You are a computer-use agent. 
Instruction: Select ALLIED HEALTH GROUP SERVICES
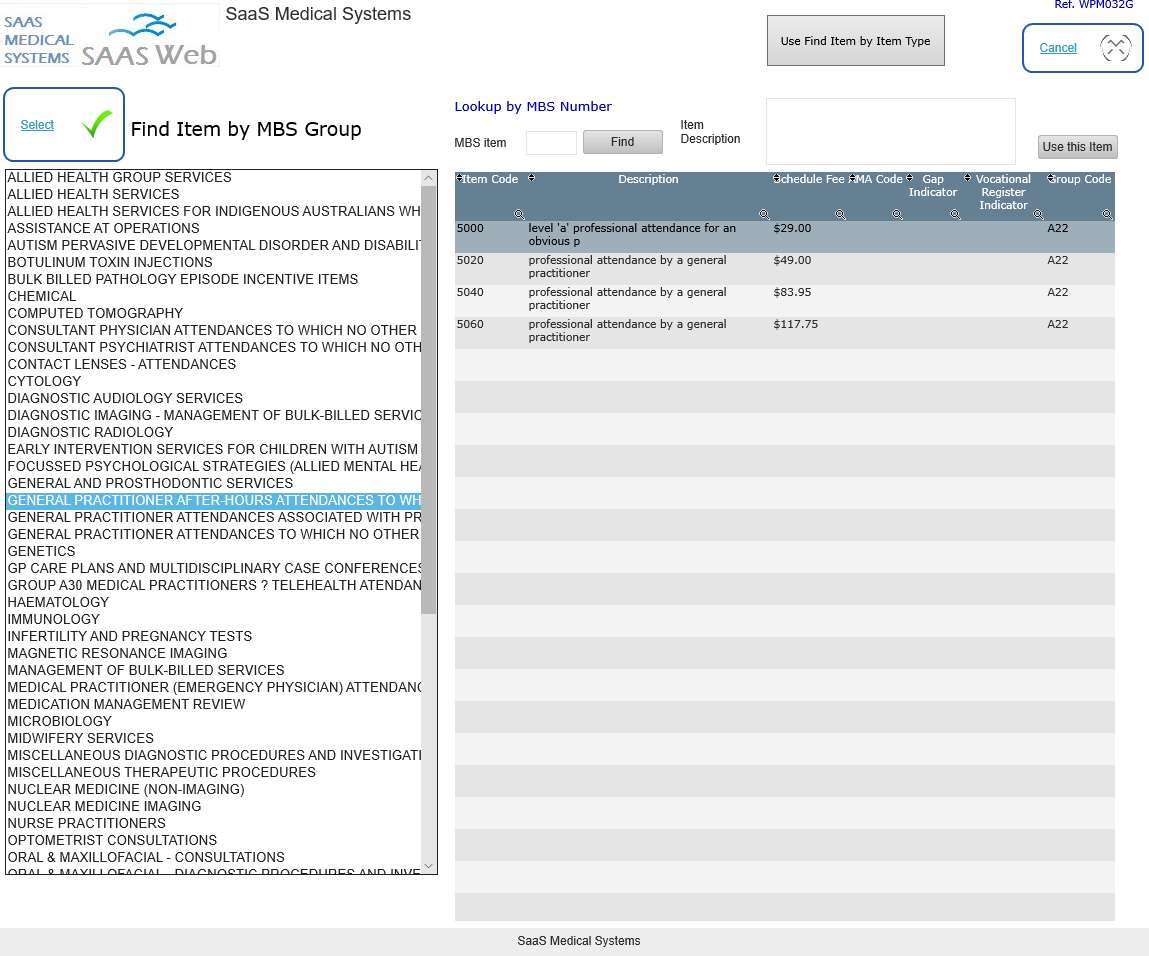tap(213, 177)
